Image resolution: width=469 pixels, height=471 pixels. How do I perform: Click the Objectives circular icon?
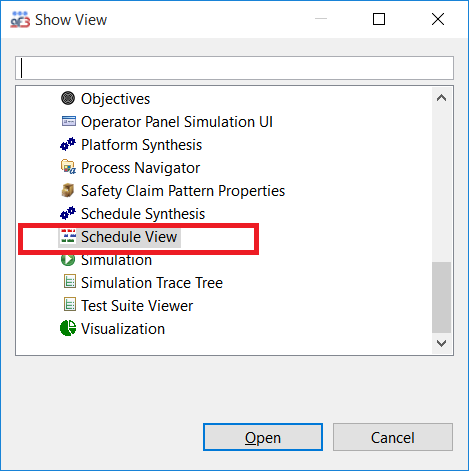click(x=68, y=98)
